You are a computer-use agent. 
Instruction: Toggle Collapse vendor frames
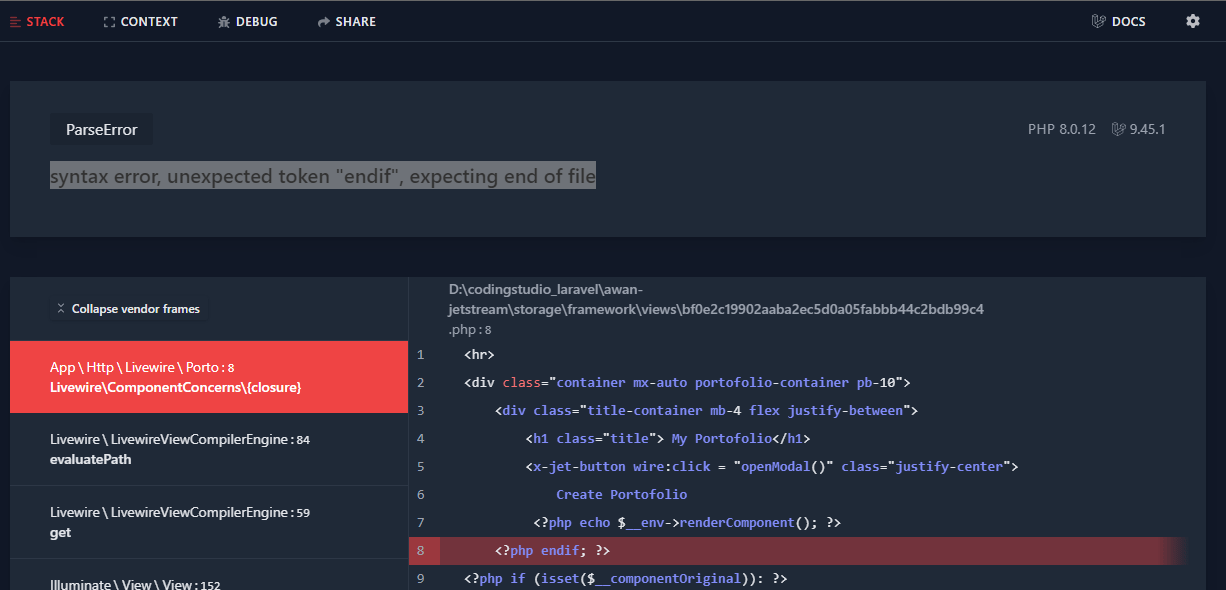(130, 308)
